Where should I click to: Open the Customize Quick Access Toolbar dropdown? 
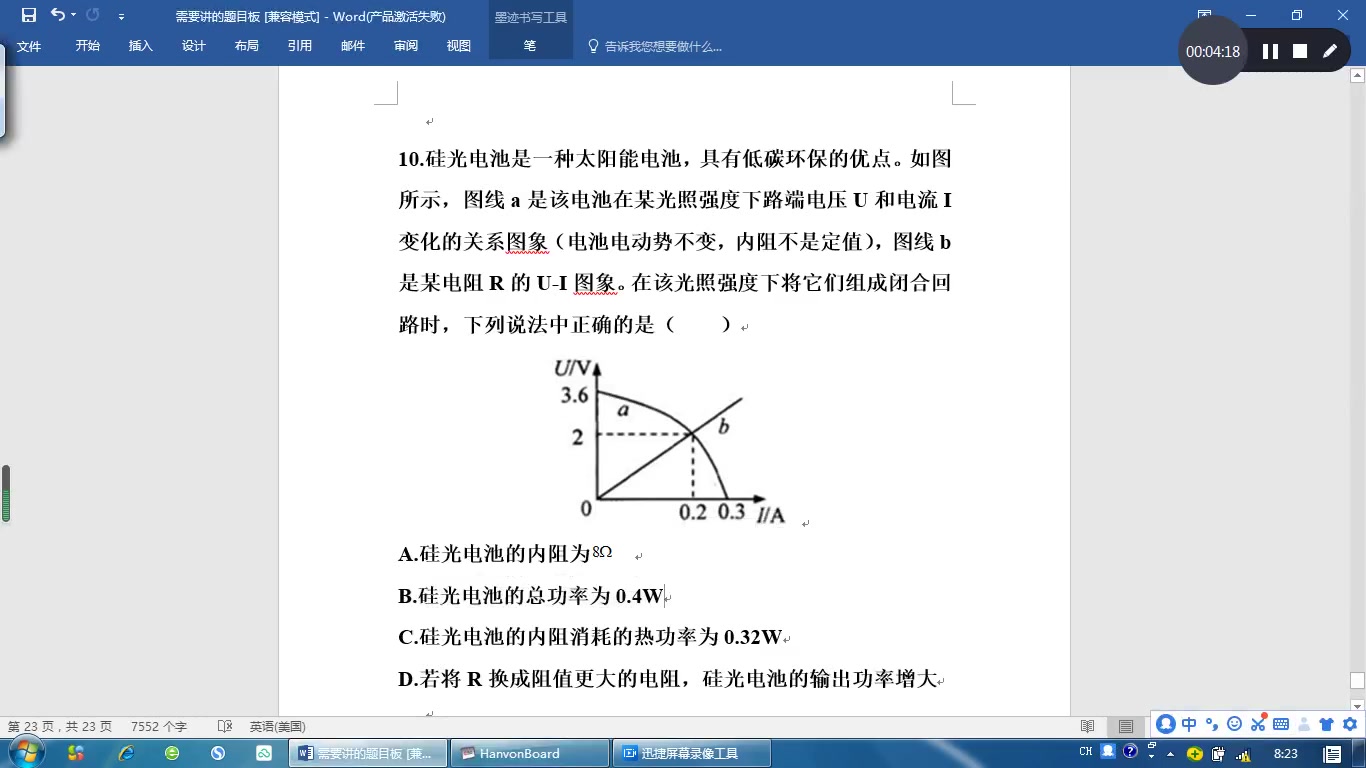[120, 15]
